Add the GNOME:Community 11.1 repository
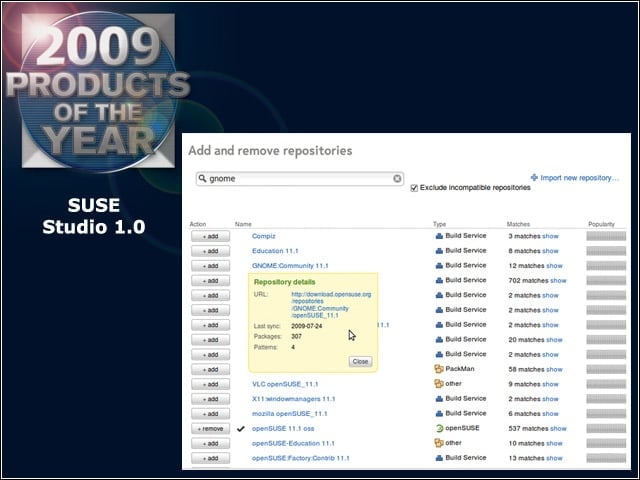 [x=210, y=266]
